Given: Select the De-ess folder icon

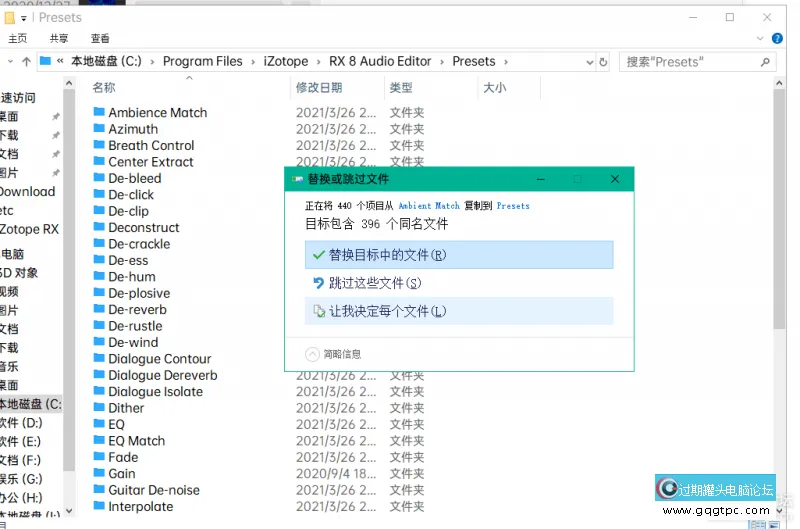Looking at the screenshot, I should click(x=99, y=260).
